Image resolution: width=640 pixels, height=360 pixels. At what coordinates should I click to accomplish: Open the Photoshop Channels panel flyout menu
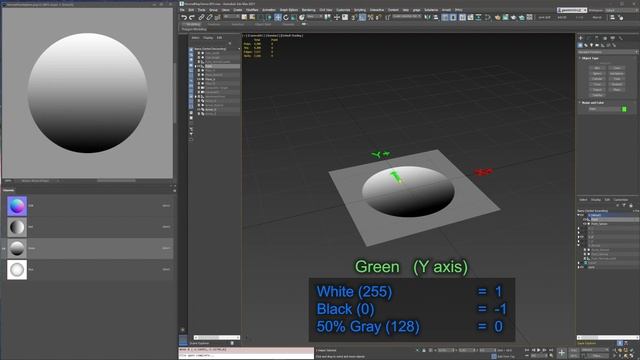[x=174, y=190]
